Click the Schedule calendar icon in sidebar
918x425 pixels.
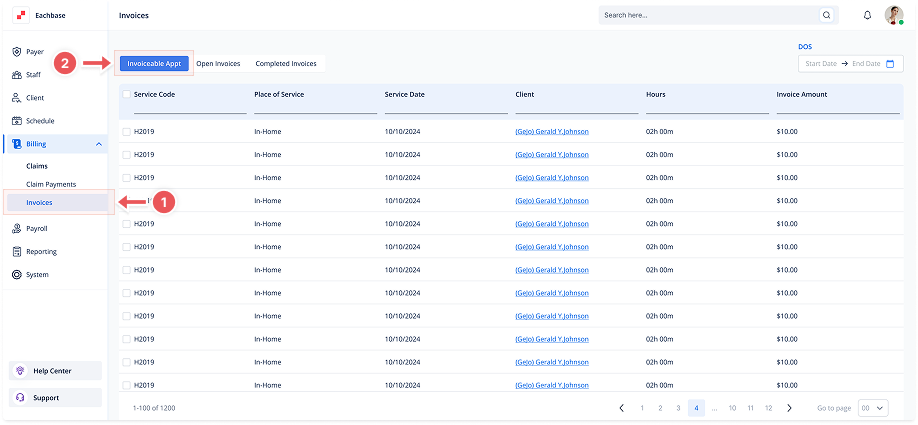[x=17, y=120]
